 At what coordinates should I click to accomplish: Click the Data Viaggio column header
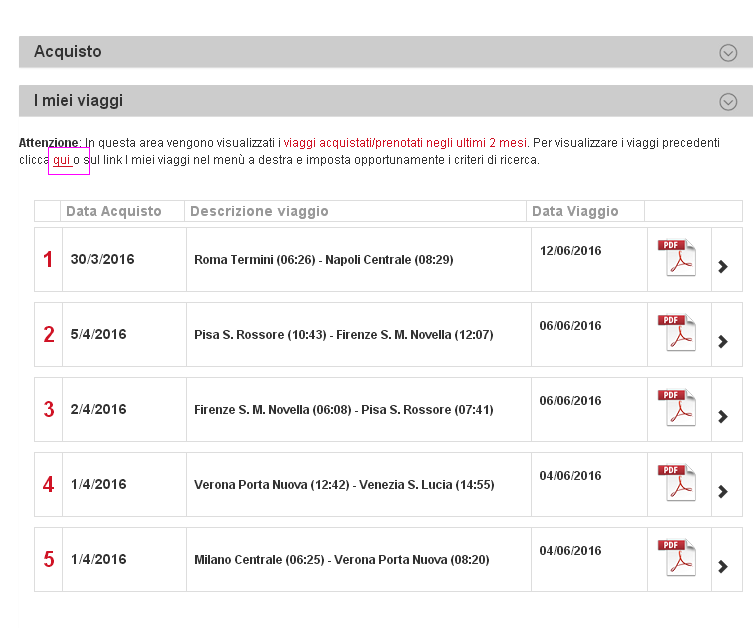575,211
